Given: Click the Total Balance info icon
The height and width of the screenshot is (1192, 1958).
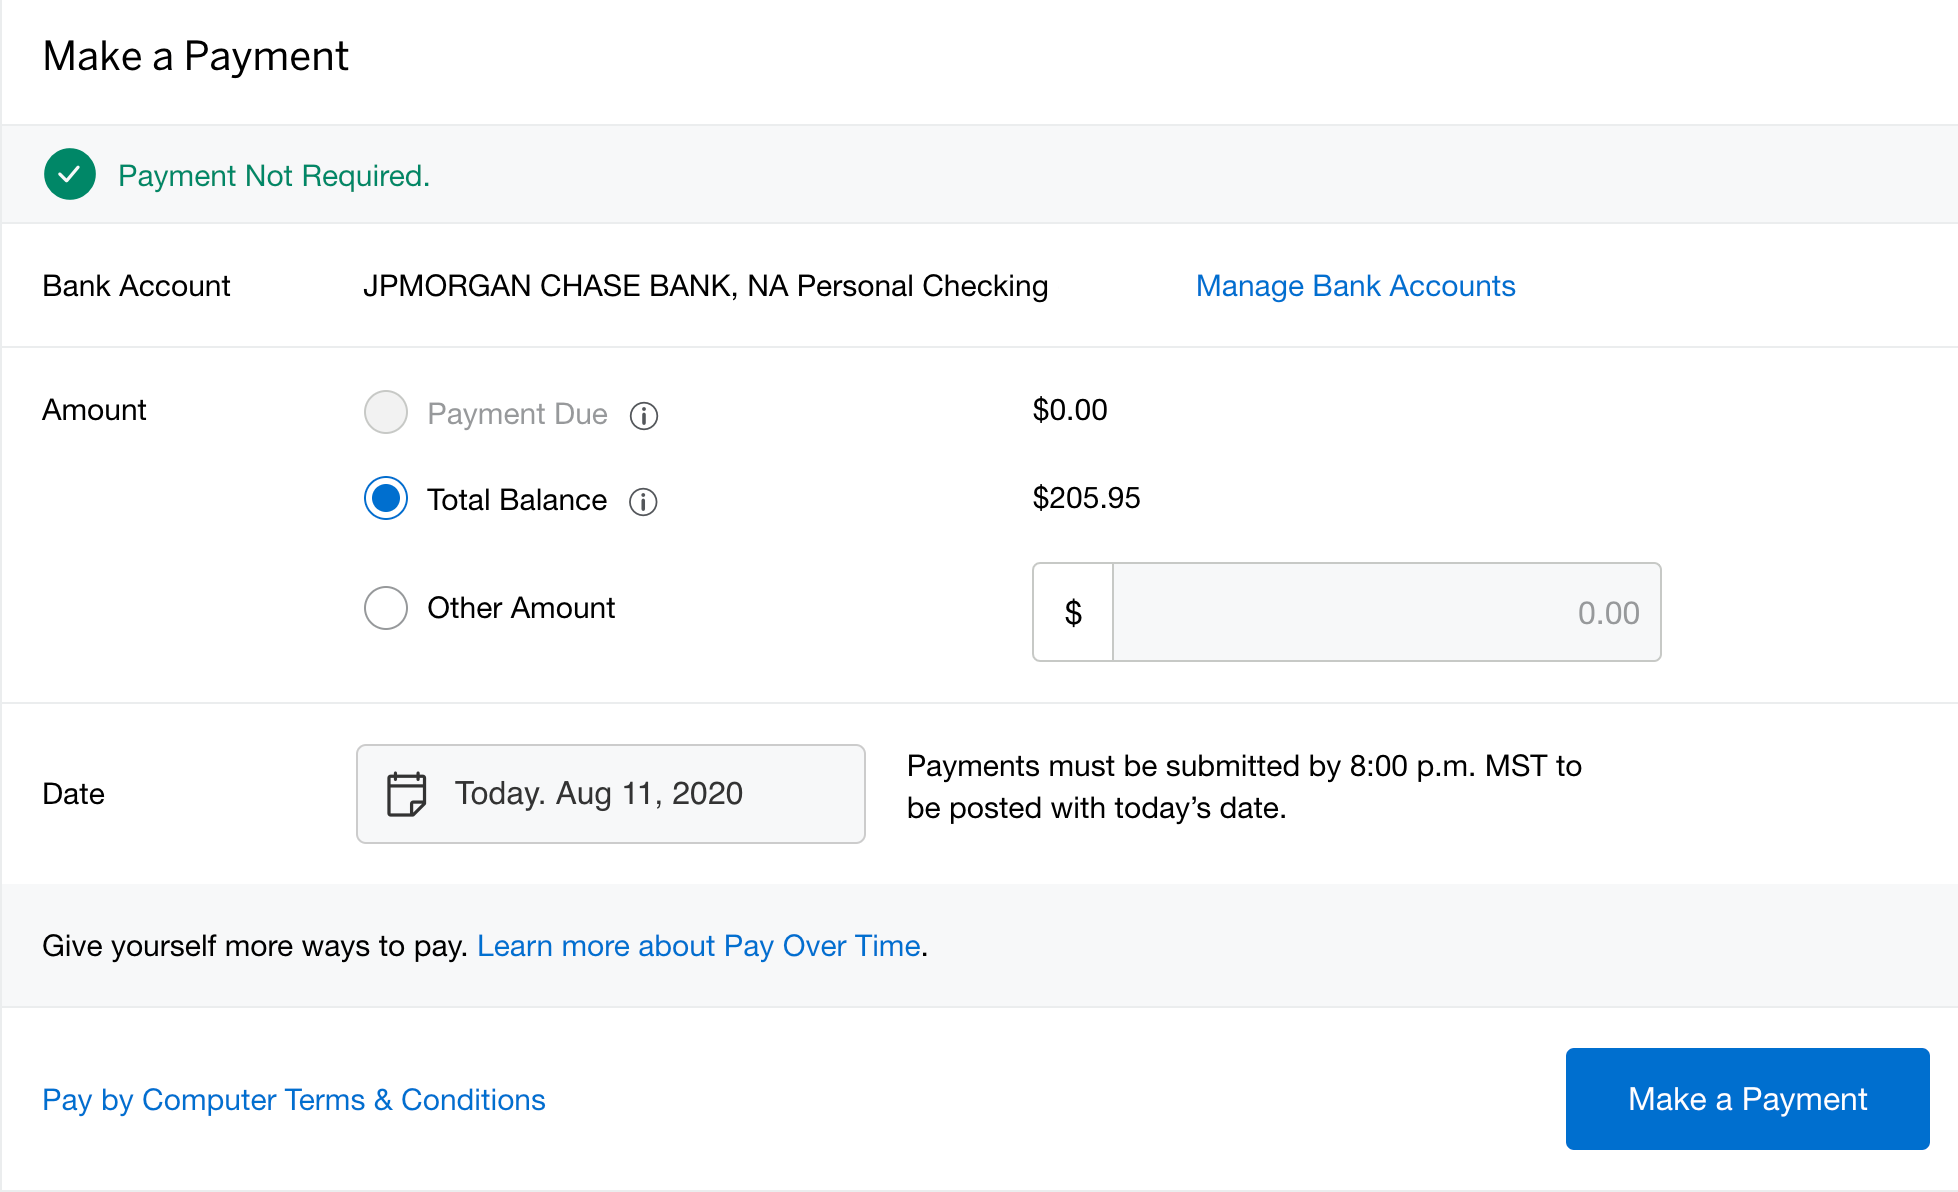Looking at the screenshot, I should [643, 501].
